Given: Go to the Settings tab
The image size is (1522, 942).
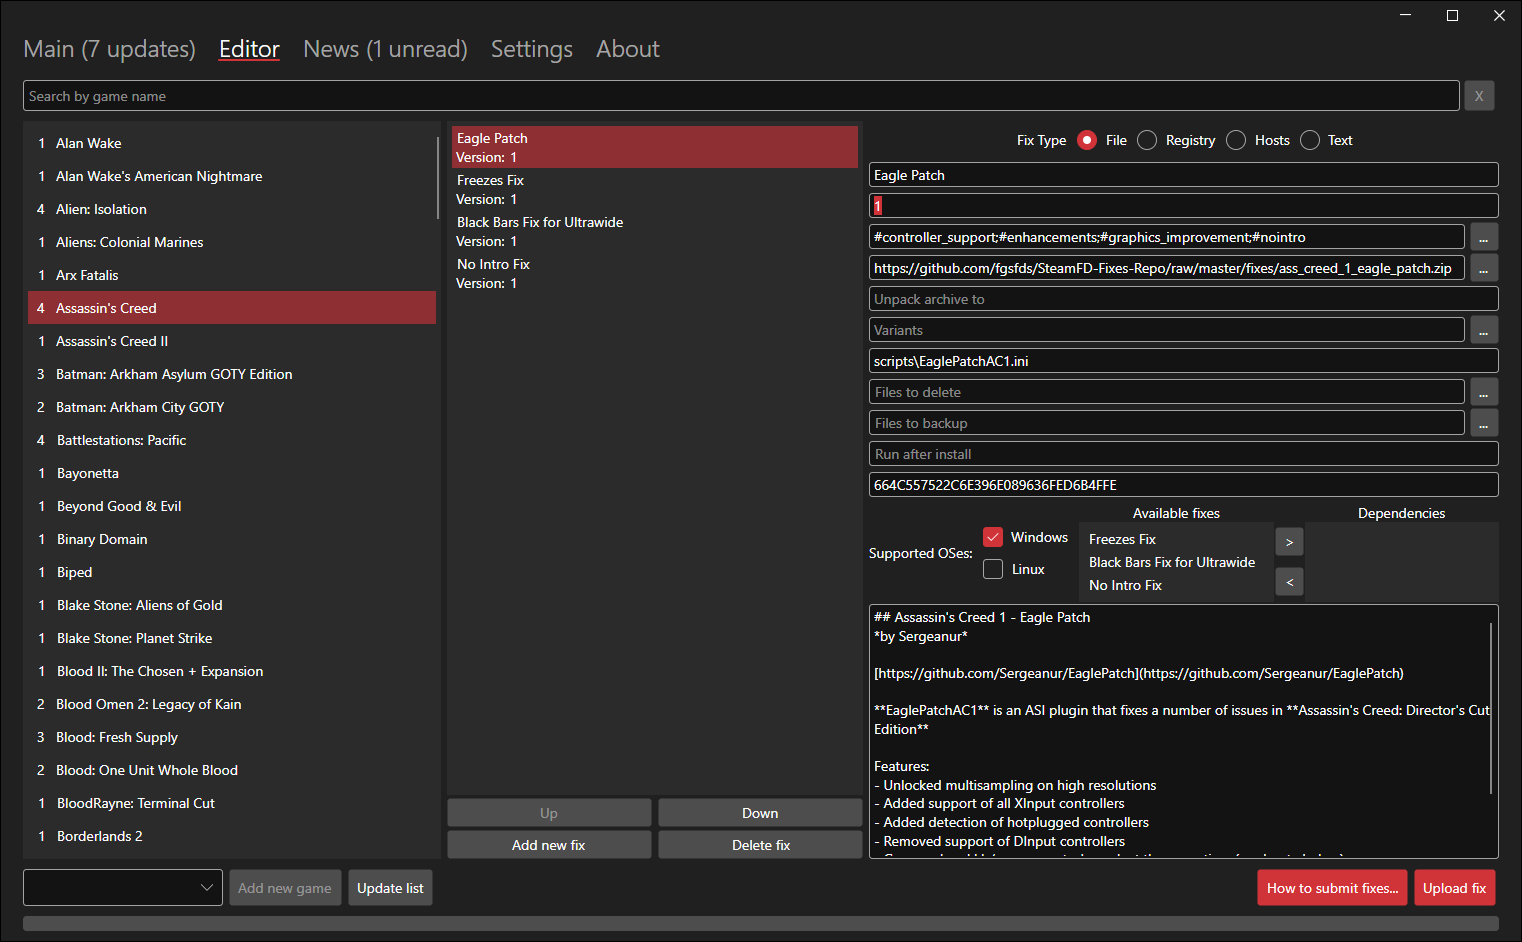Looking at the screenshot, I should point(532,49).
